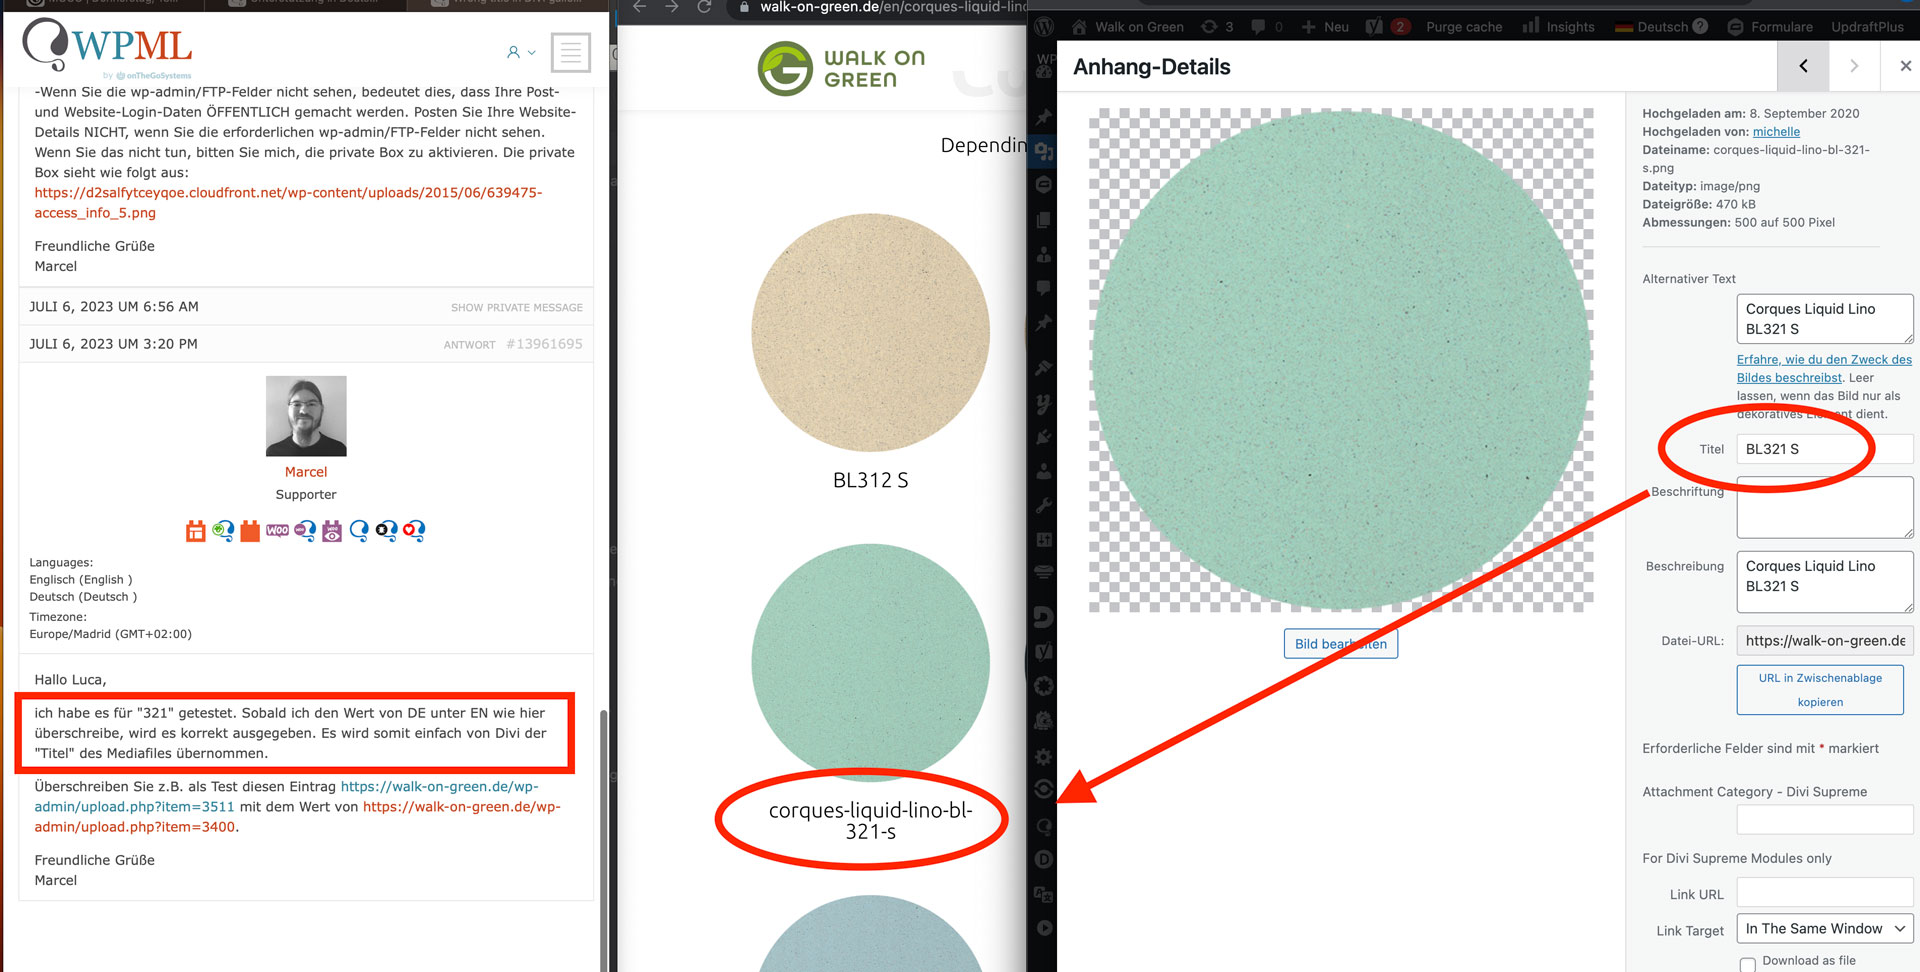Click the black-centered WPML badge
This screenshot has height=972, width=1920.
pyautogui.click(x=387, y=531)
